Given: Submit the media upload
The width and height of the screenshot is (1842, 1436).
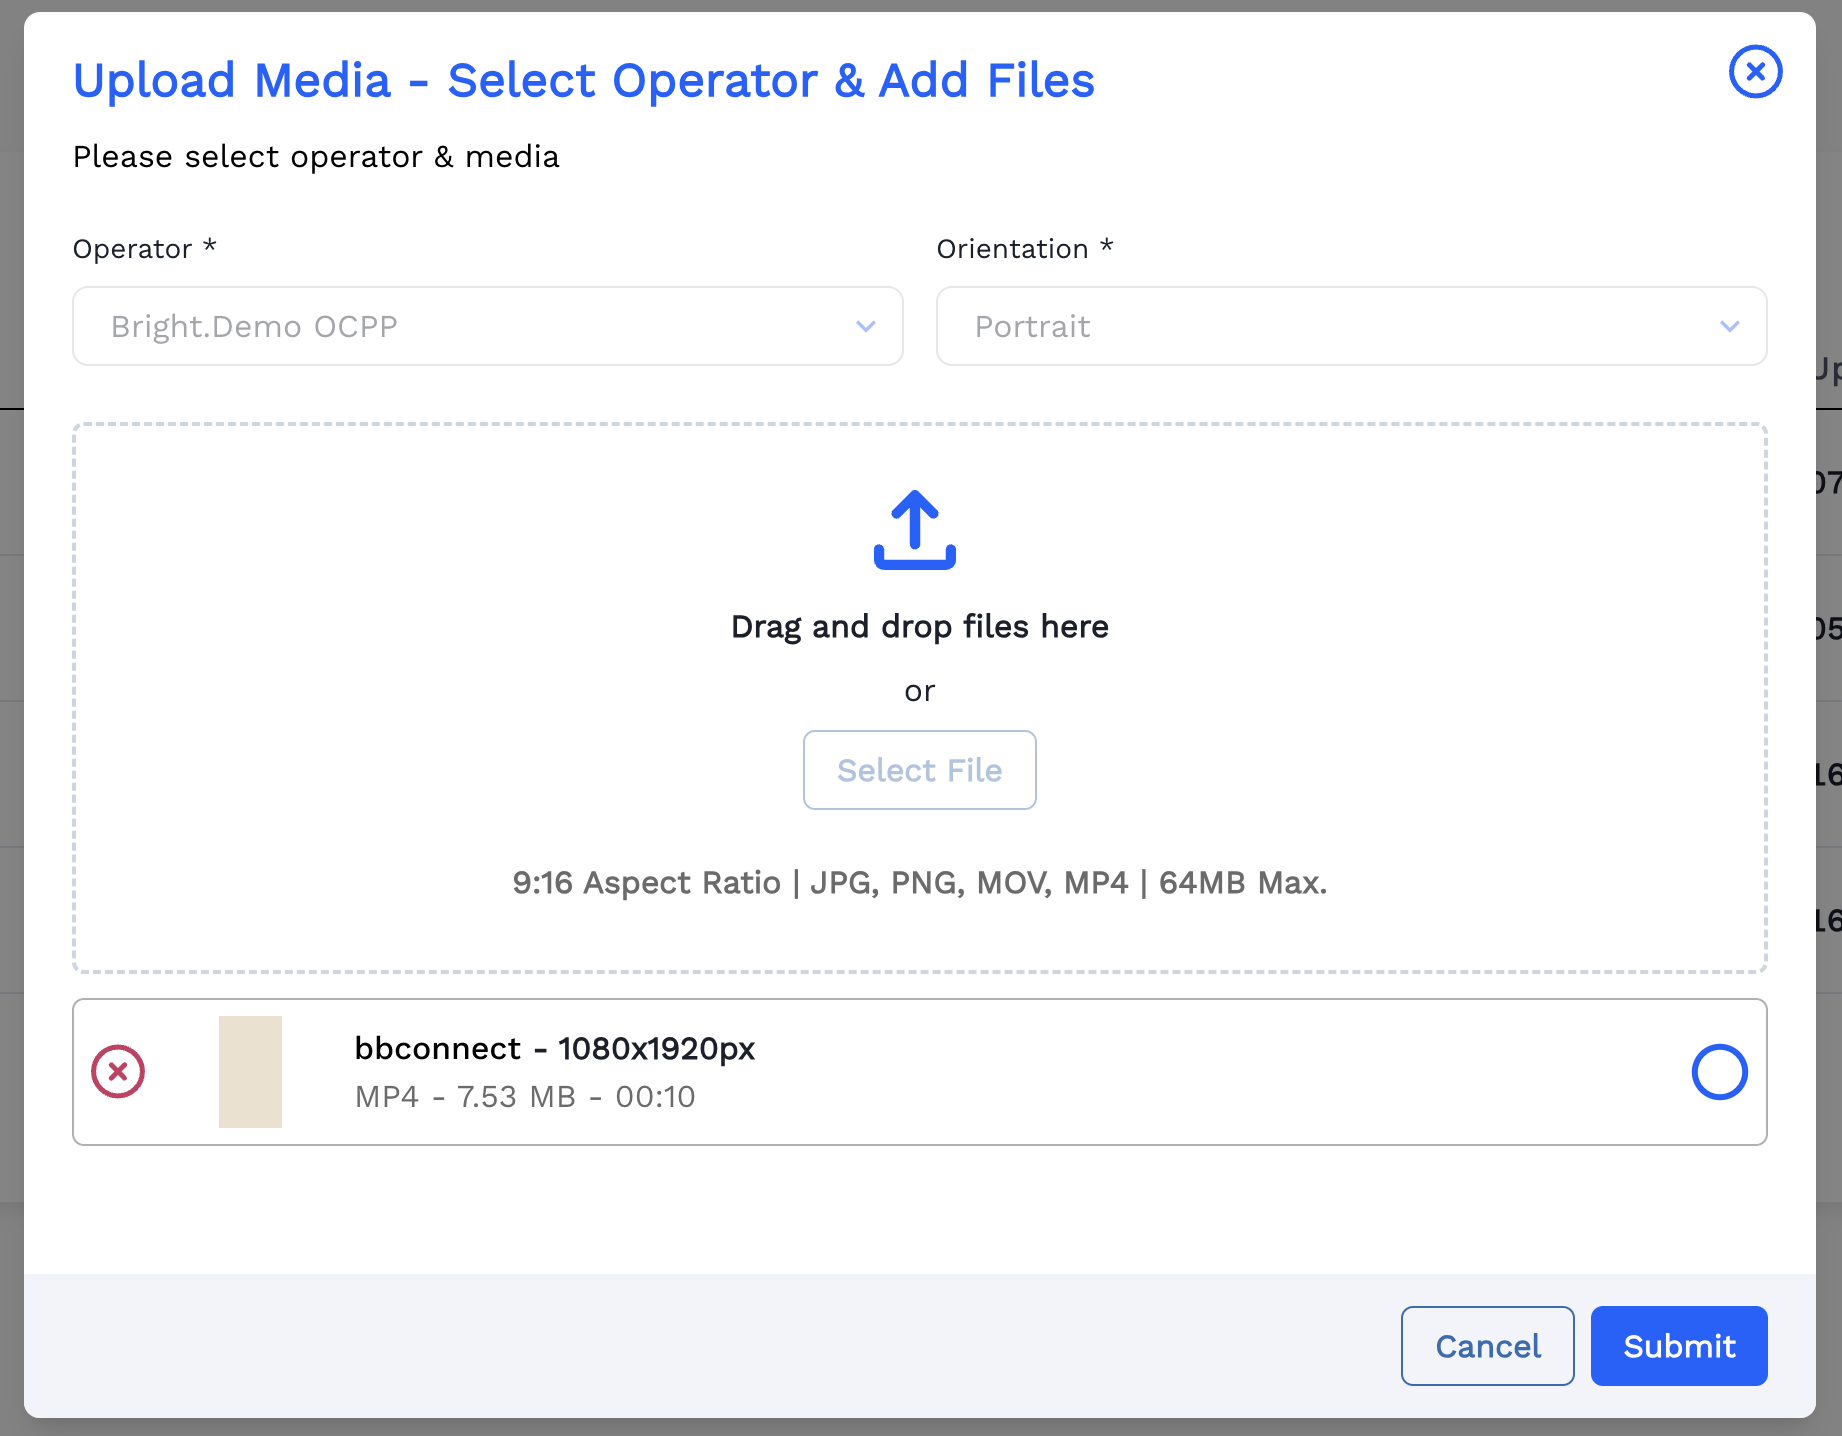Looking at the screenshot, I should [1678, 1346].
